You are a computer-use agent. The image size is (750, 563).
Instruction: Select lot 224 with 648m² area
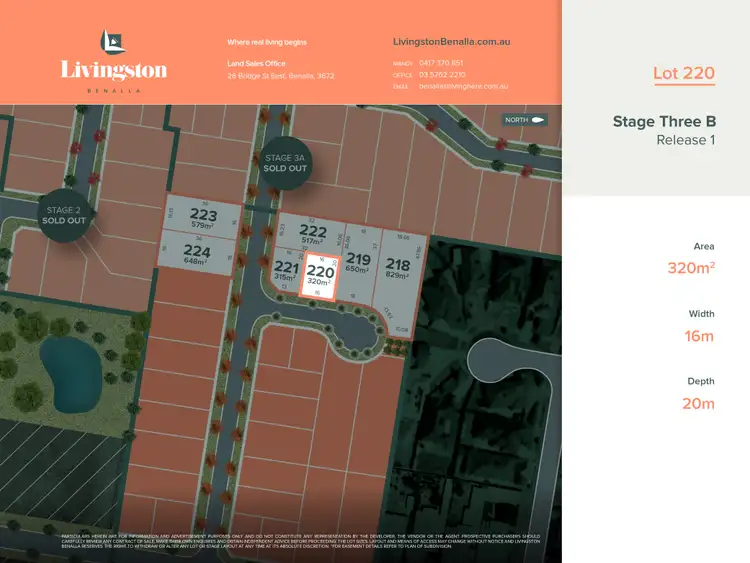[x=198, y=255]
